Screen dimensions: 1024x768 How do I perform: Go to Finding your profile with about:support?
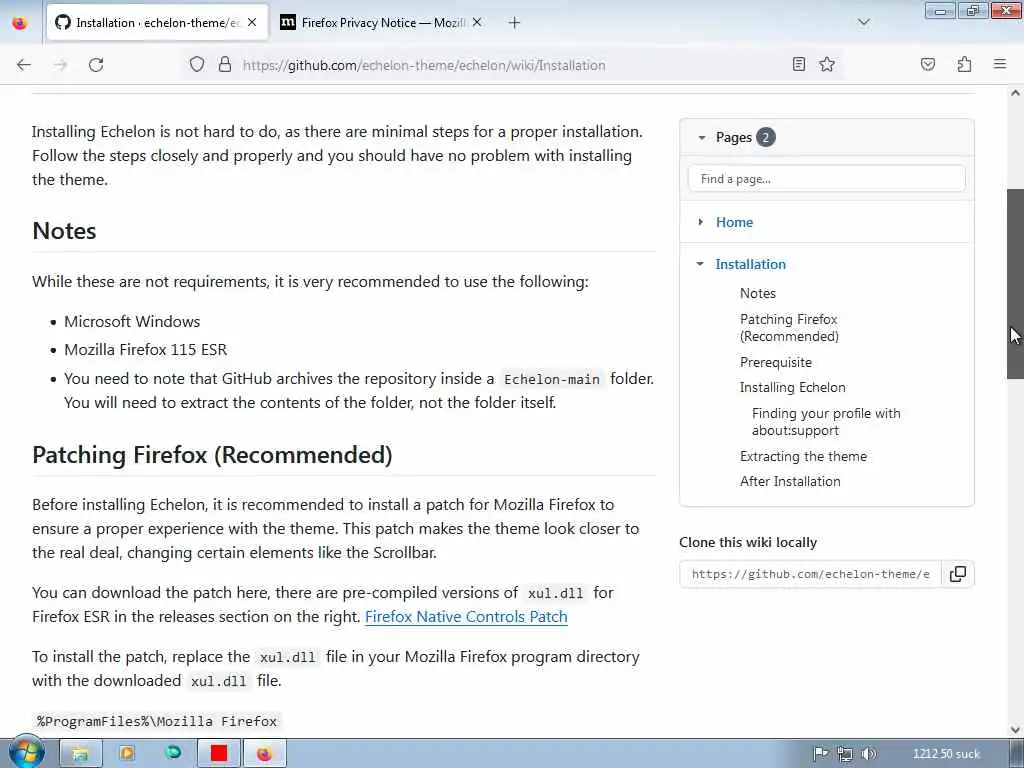pos(825,422)
